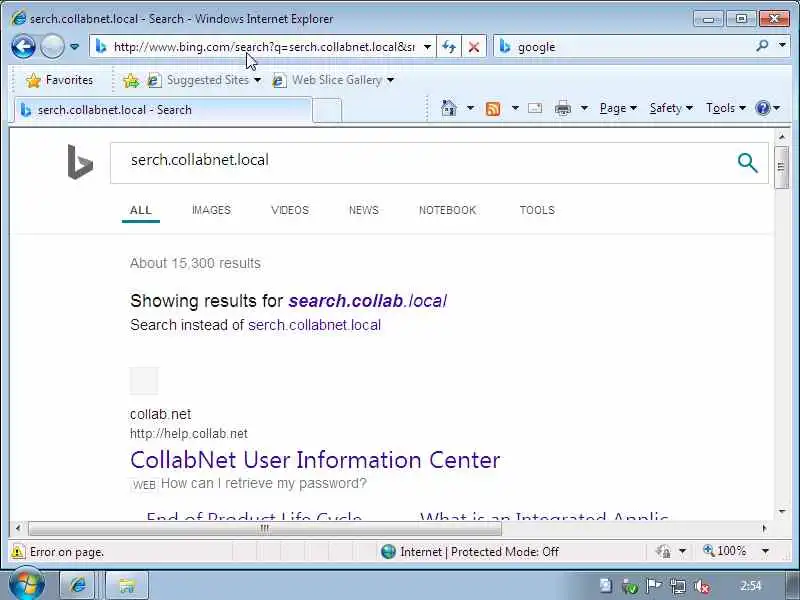Click the Internet Explorer taskbar button
Screen dimensions: 800x600
coord(79,585)
